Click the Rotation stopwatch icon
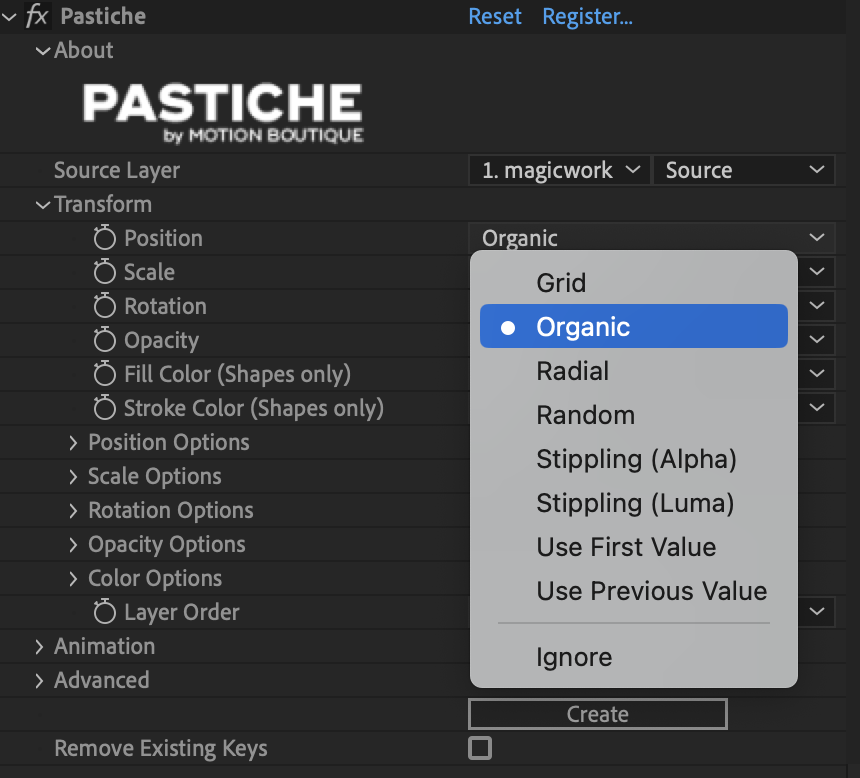The image size is (860, 778). 105,306
